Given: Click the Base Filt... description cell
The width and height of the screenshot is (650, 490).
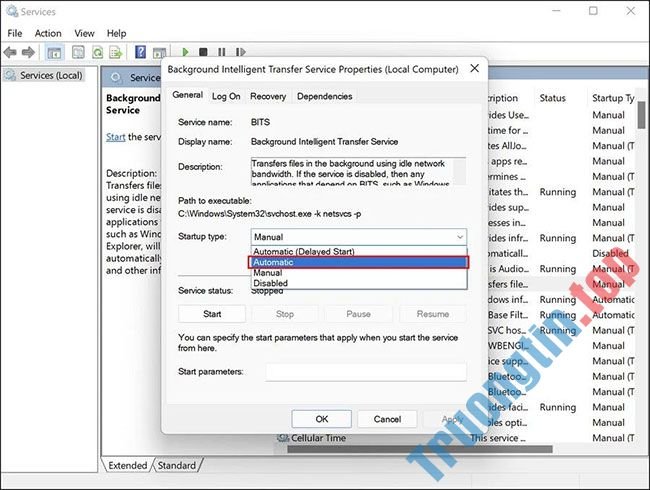Looking at the screenshot, I should [508, 315].
